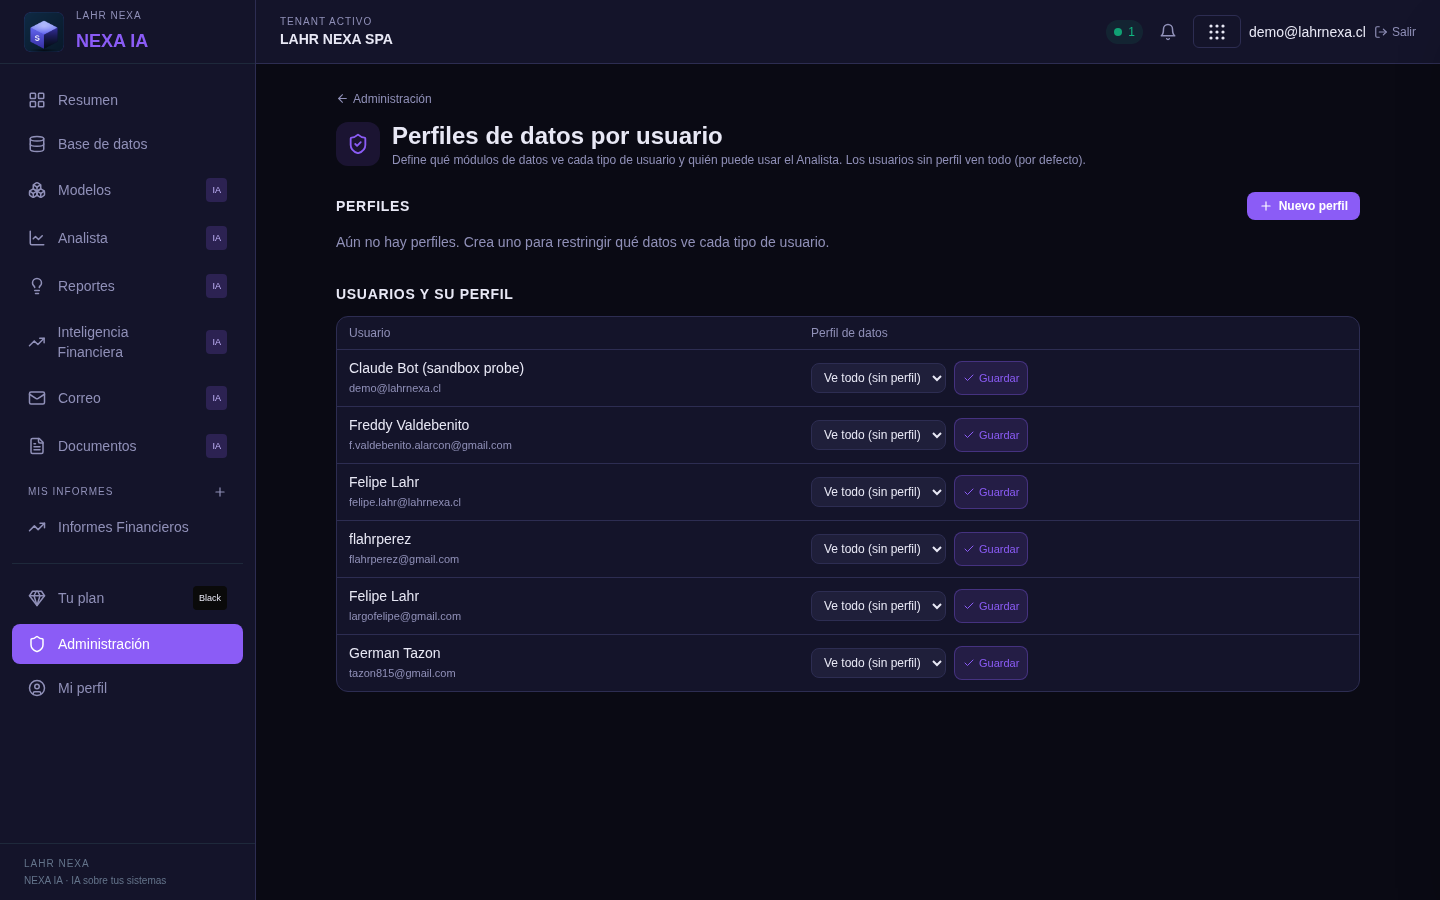Click the Usuario column header

pos(370,333)
